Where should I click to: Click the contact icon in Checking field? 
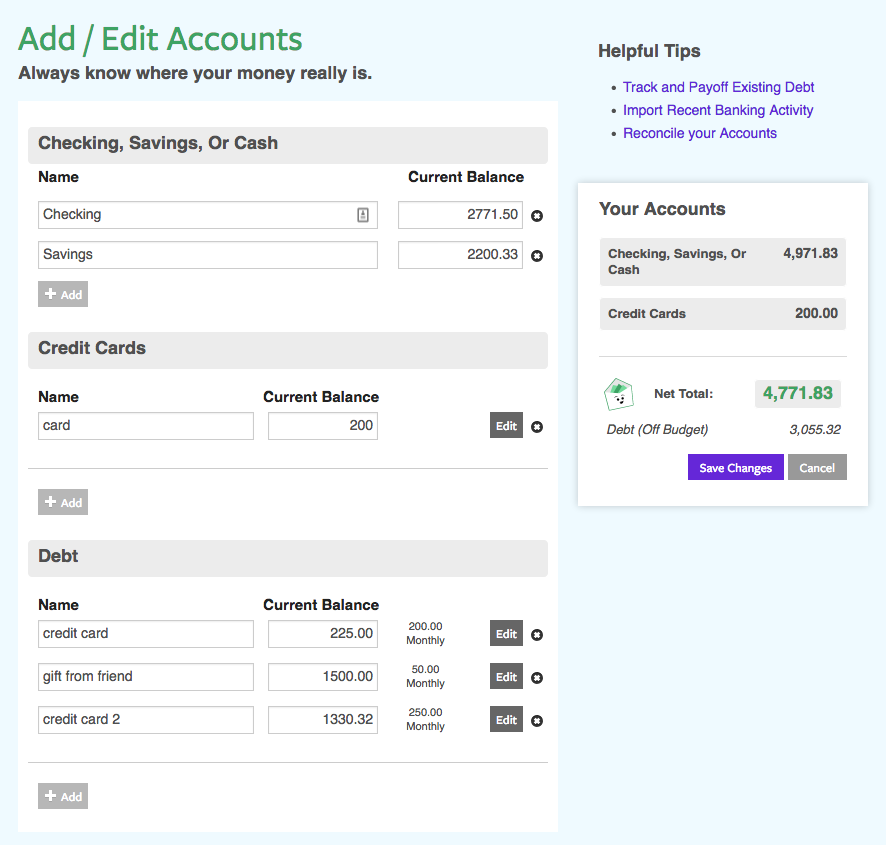(x=363, y=215)
